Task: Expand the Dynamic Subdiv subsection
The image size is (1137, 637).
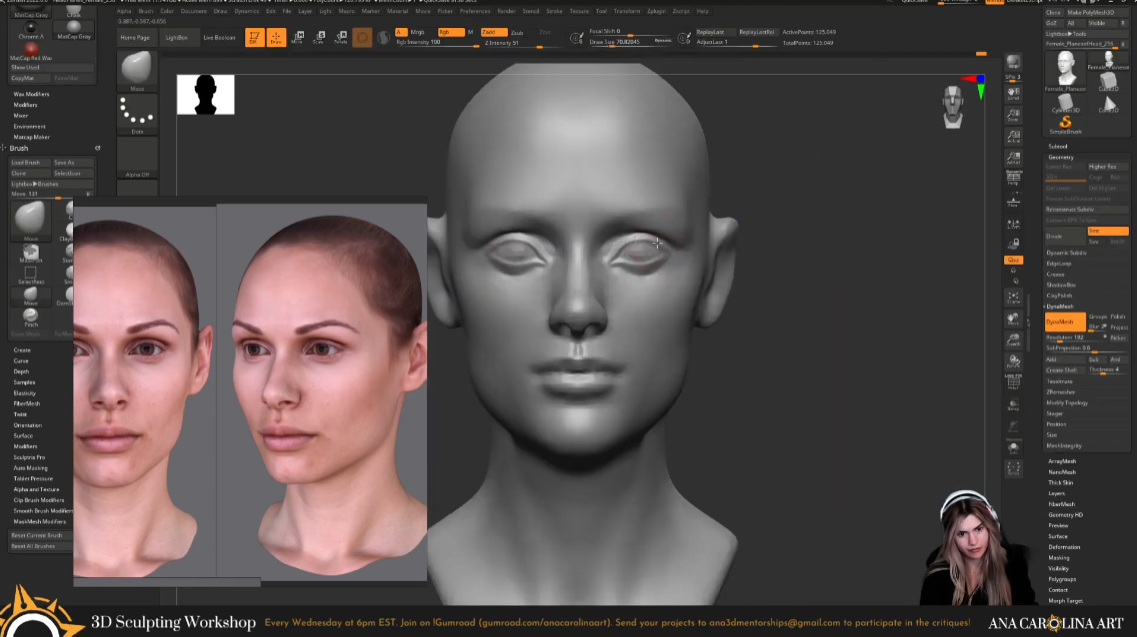Action: [1067, 253]
